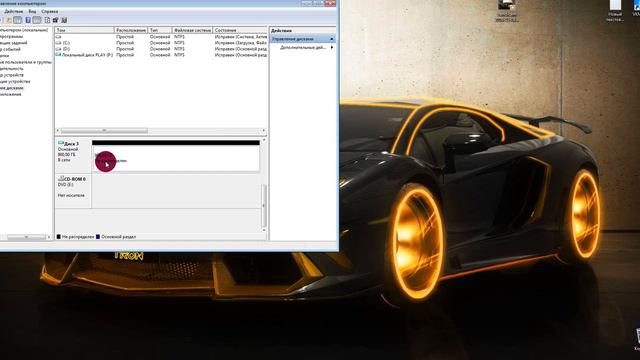Select Службы и приложения tree node
640x360 pixels.
[11, 94]
